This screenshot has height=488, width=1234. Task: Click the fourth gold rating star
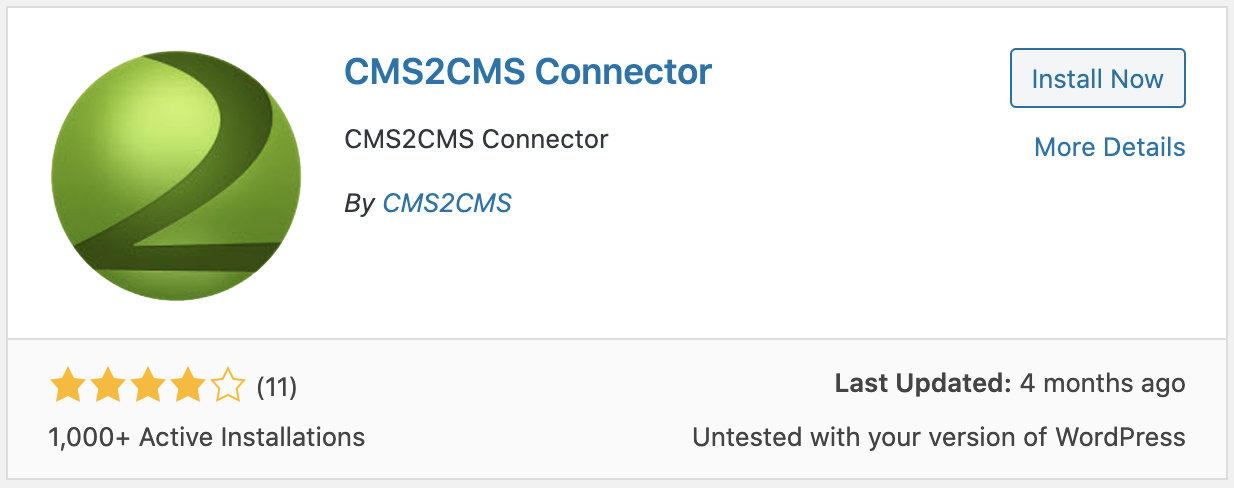point(188,385)
